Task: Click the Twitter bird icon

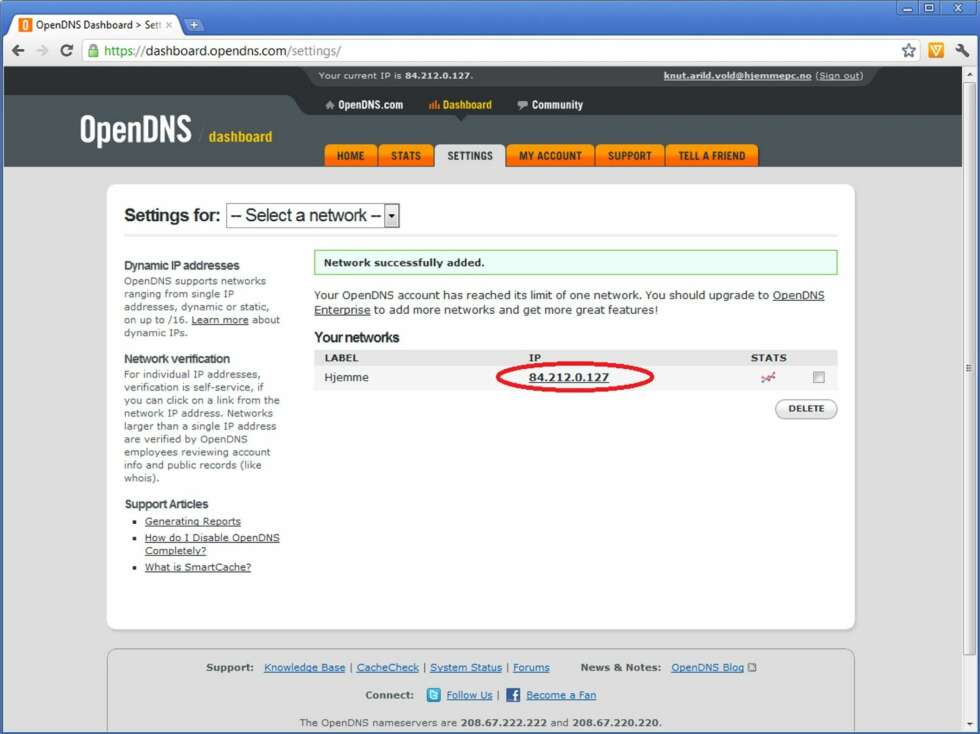Action: 433,695
